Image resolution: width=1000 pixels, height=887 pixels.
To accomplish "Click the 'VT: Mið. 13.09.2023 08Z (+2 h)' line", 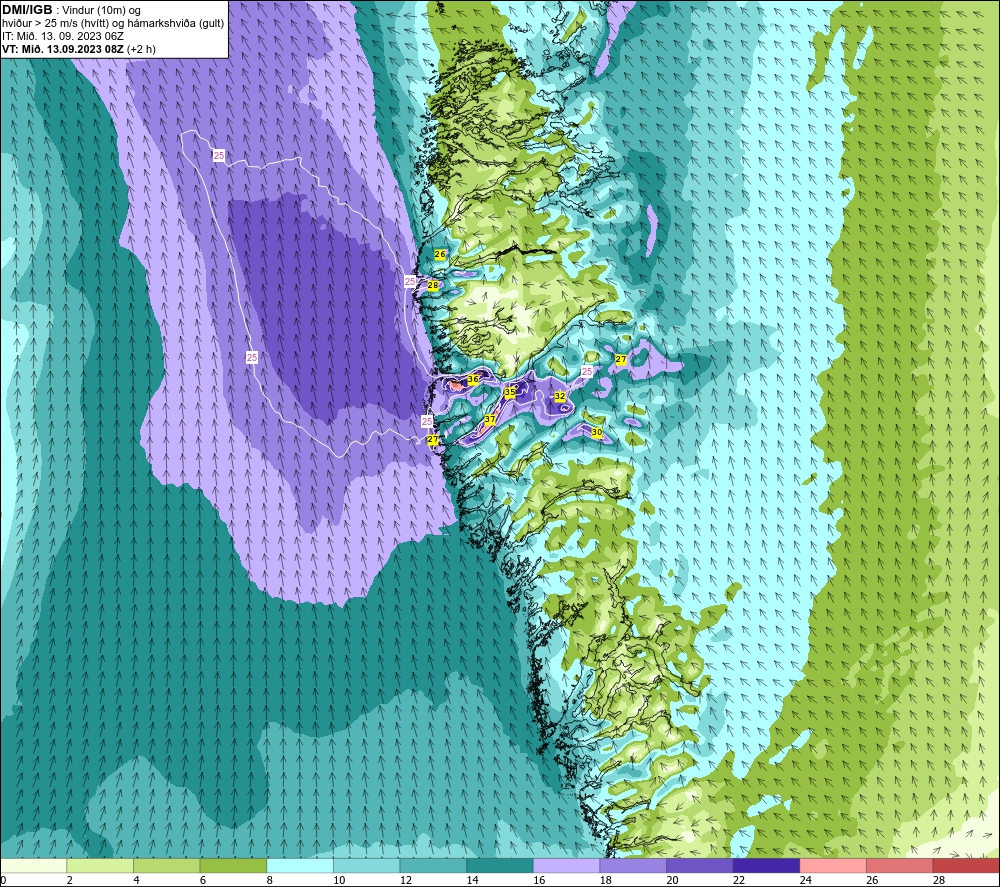I will pyautogui.click(x=78, y=49).
